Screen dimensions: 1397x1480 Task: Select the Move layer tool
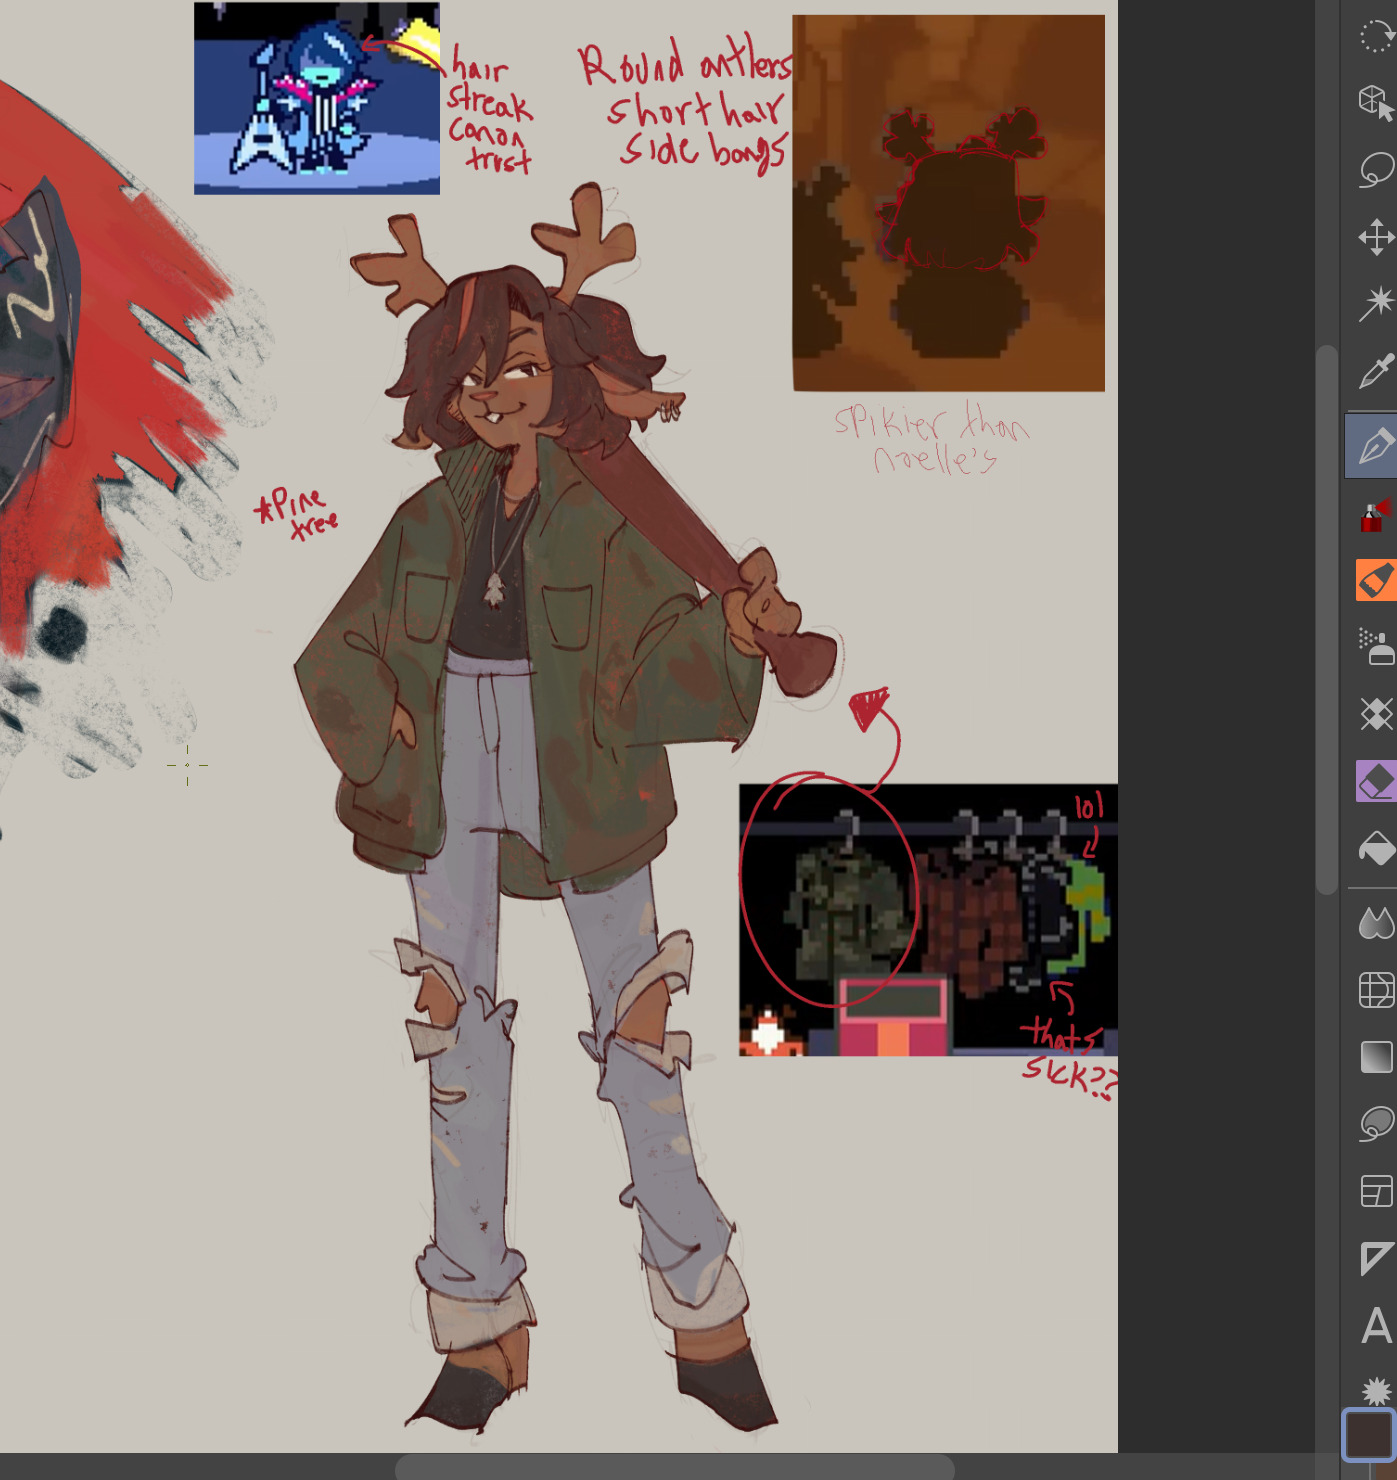tap(1376, 237)
